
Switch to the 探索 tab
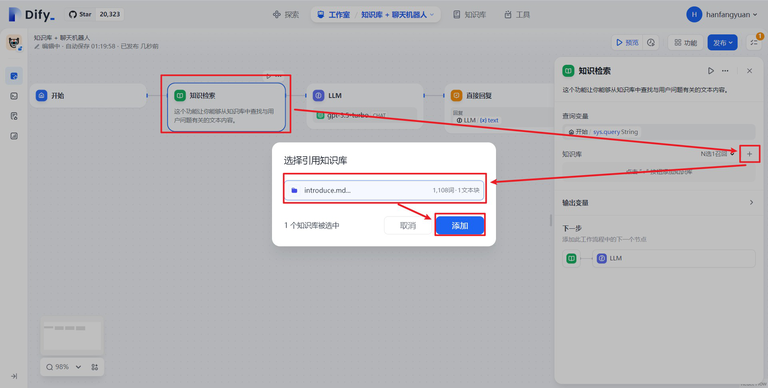tap(286, 15)
